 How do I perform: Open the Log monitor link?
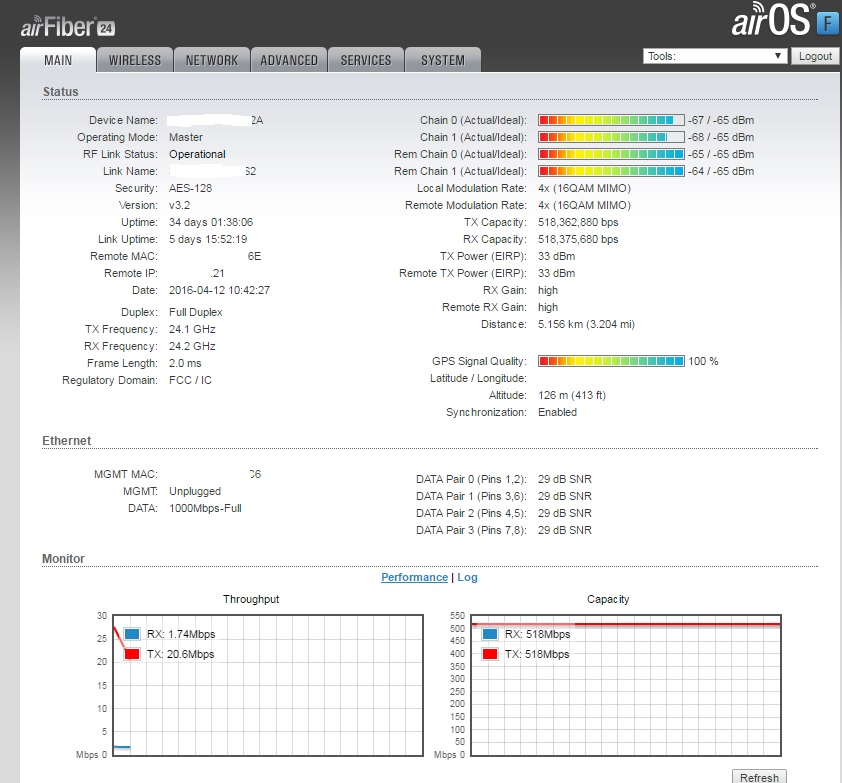pos(468,577)
